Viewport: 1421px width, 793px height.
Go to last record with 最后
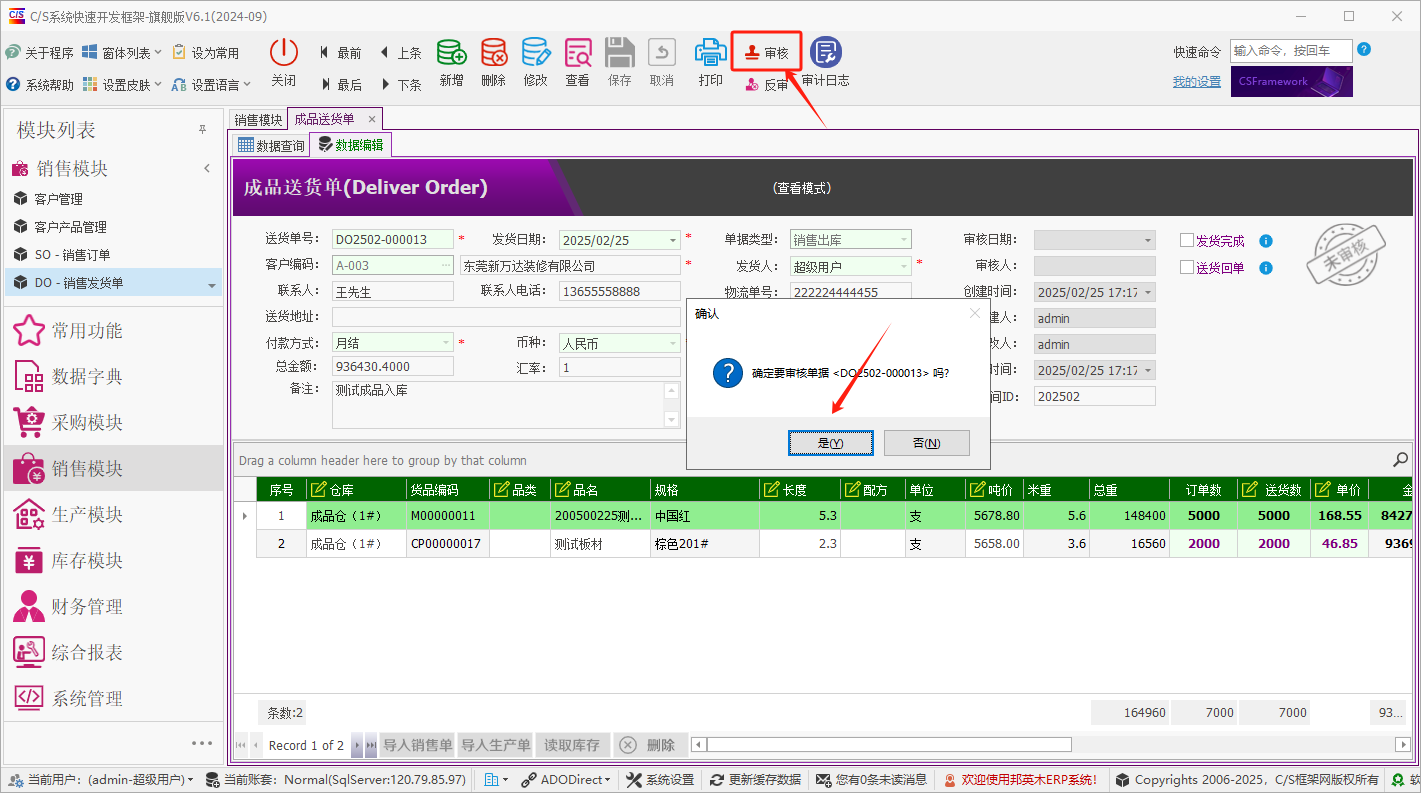click(341, 85)
